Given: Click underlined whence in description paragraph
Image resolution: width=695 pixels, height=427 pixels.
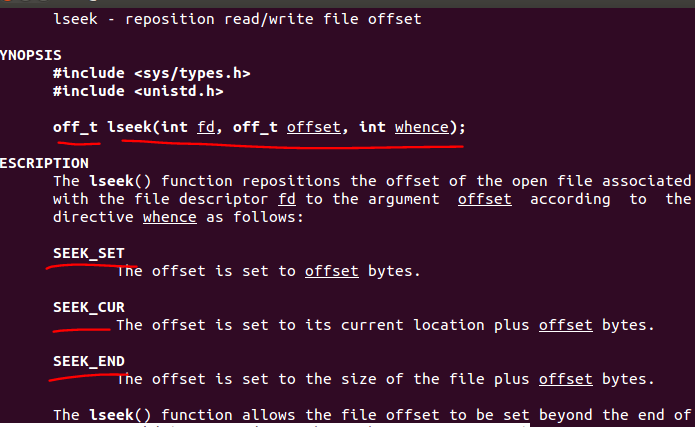Looking at the screenshot, I should click(x=169, y=217).
